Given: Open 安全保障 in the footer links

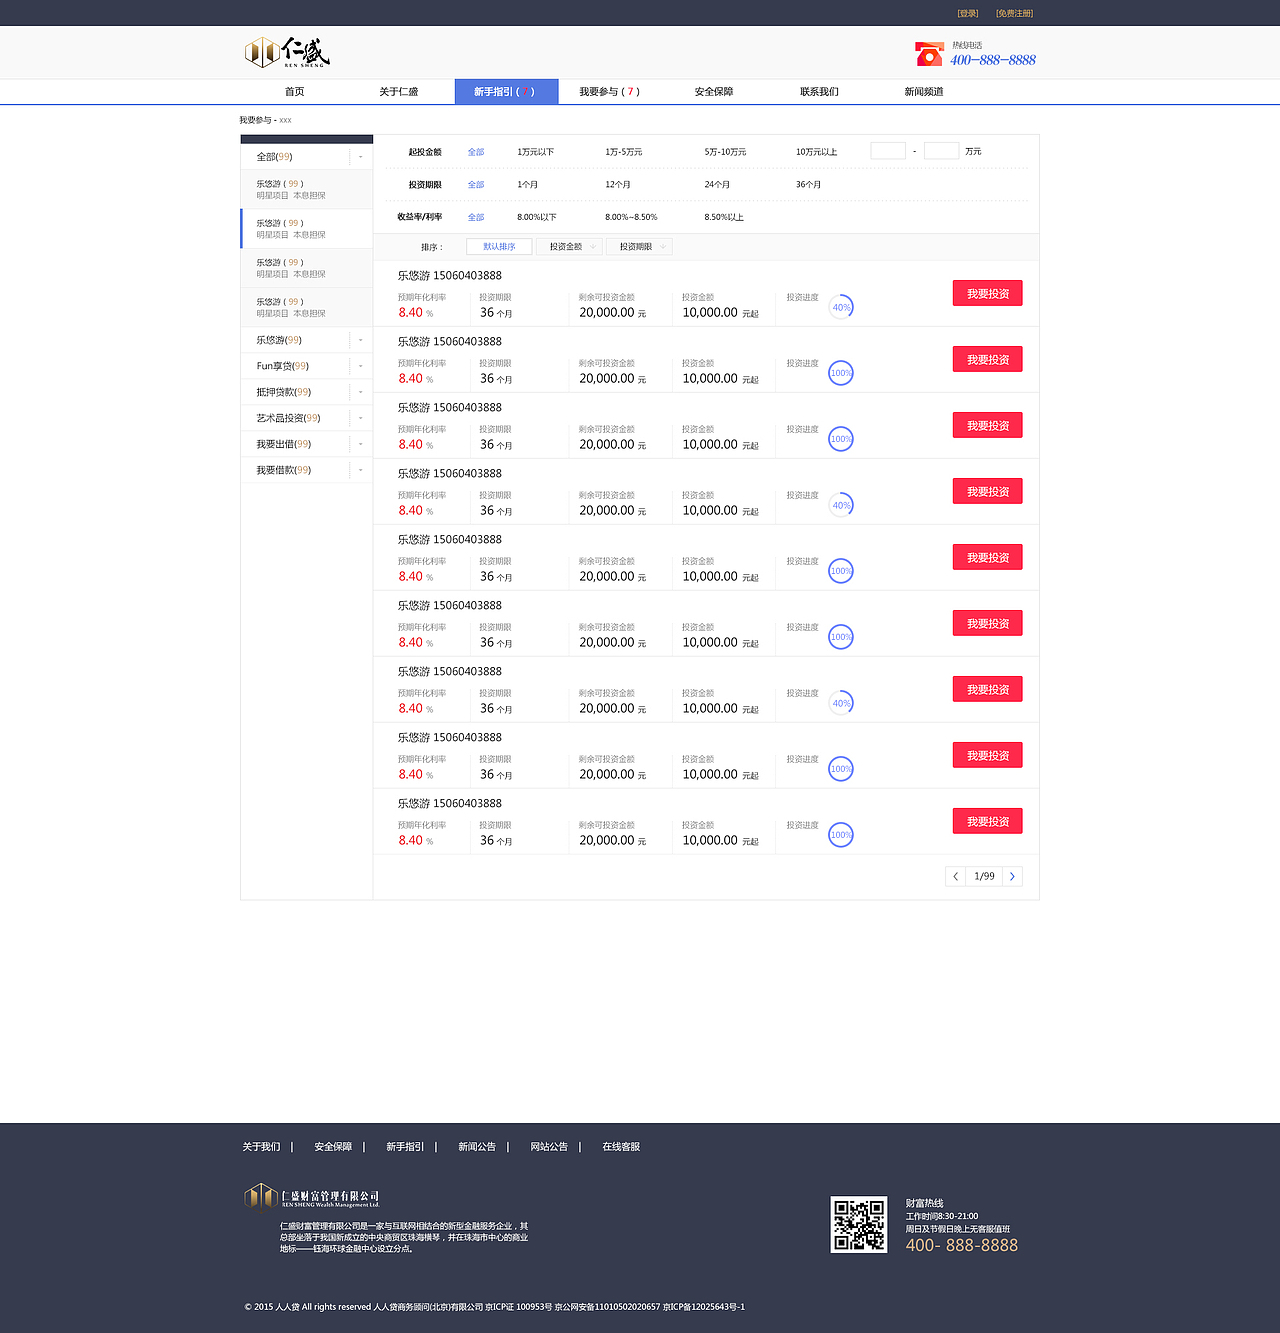Looking at the screenshot, I should [333, 1147].
